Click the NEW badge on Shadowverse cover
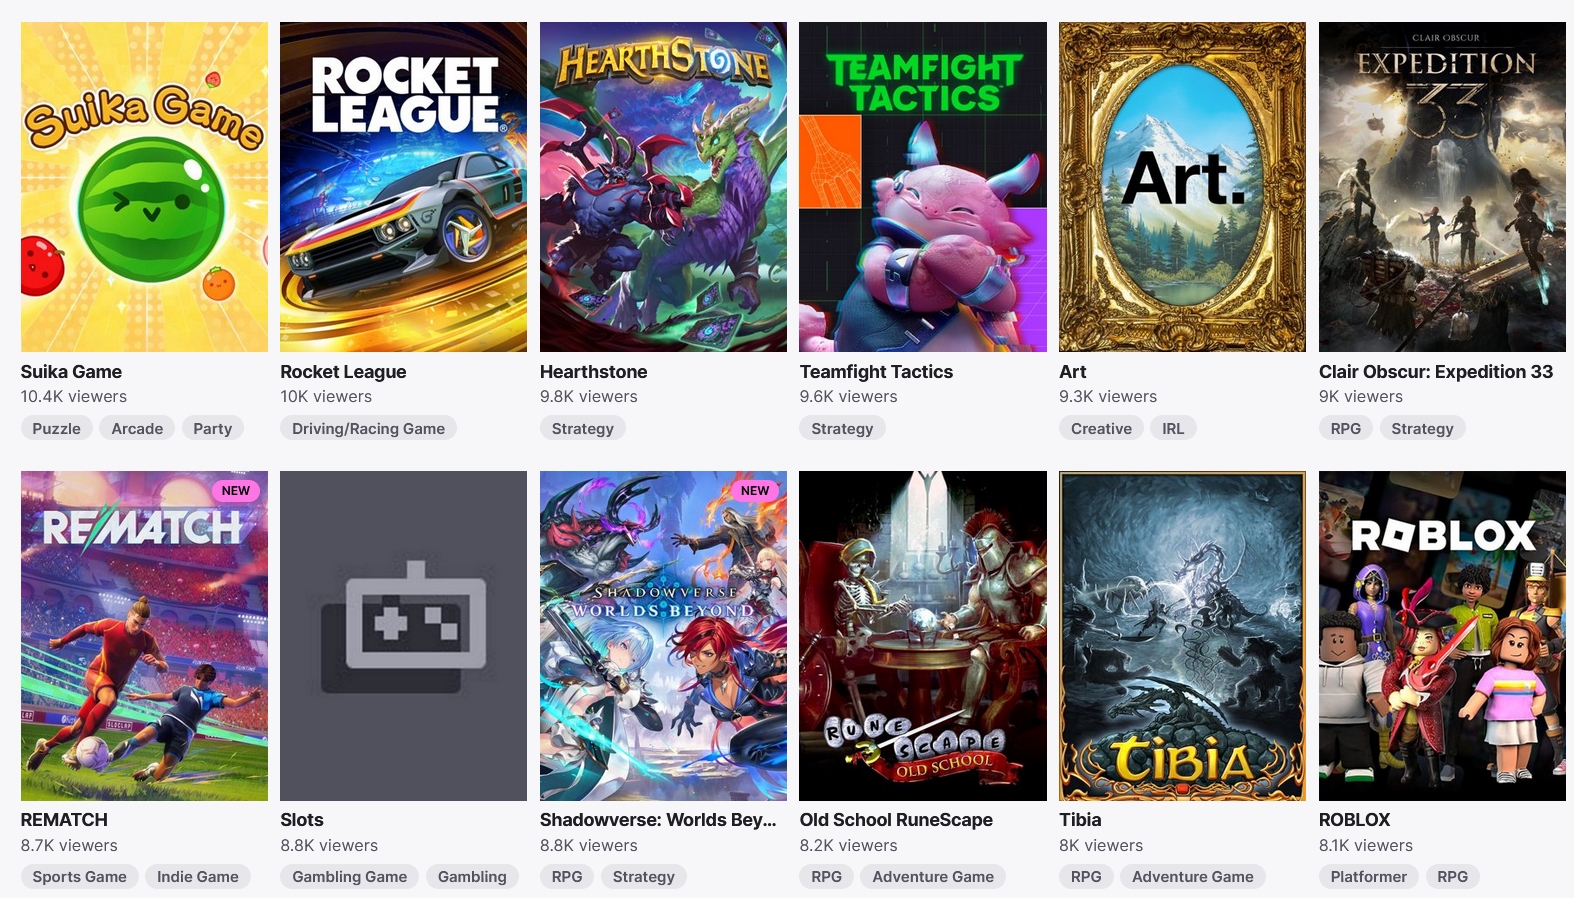Image resolution: width=1574 pixels, height=898 pixels. point(755,491)
